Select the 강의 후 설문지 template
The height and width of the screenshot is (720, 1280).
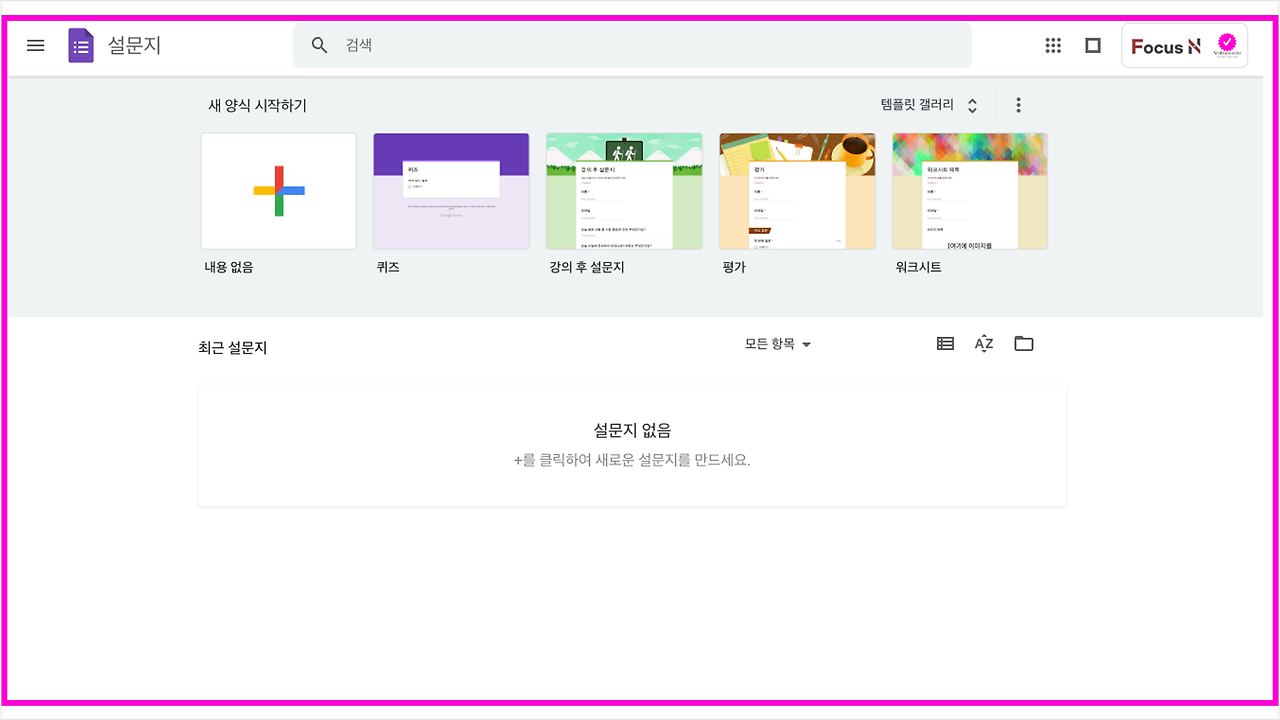click(x=624, y=190)
